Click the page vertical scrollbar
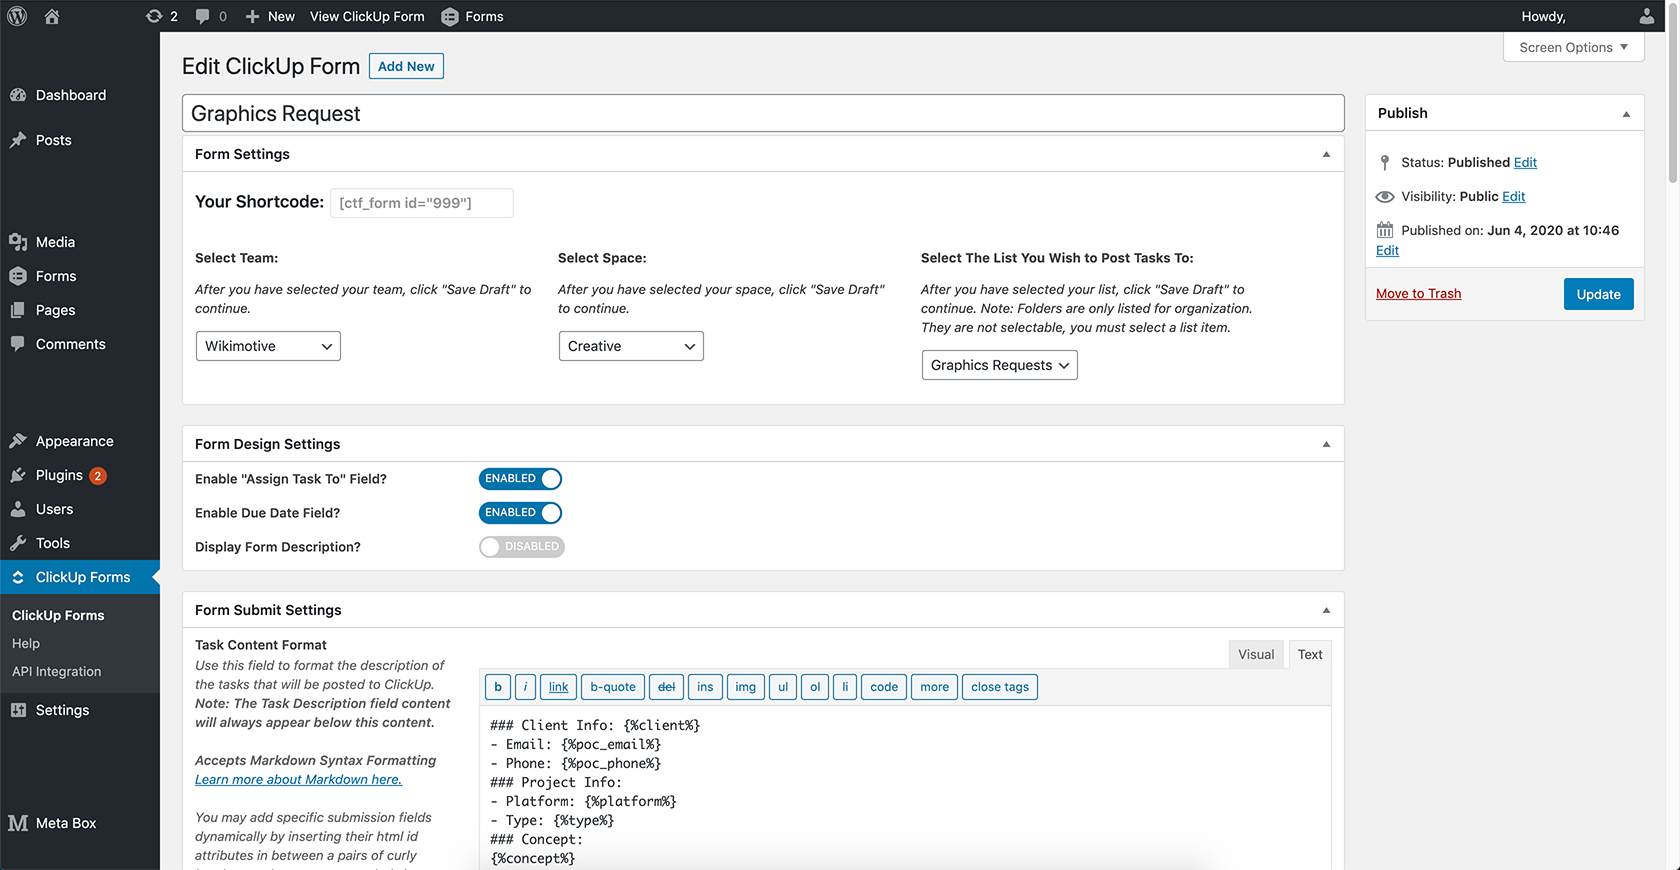This screenshot has height=870, width=1680. (1672, 93)
